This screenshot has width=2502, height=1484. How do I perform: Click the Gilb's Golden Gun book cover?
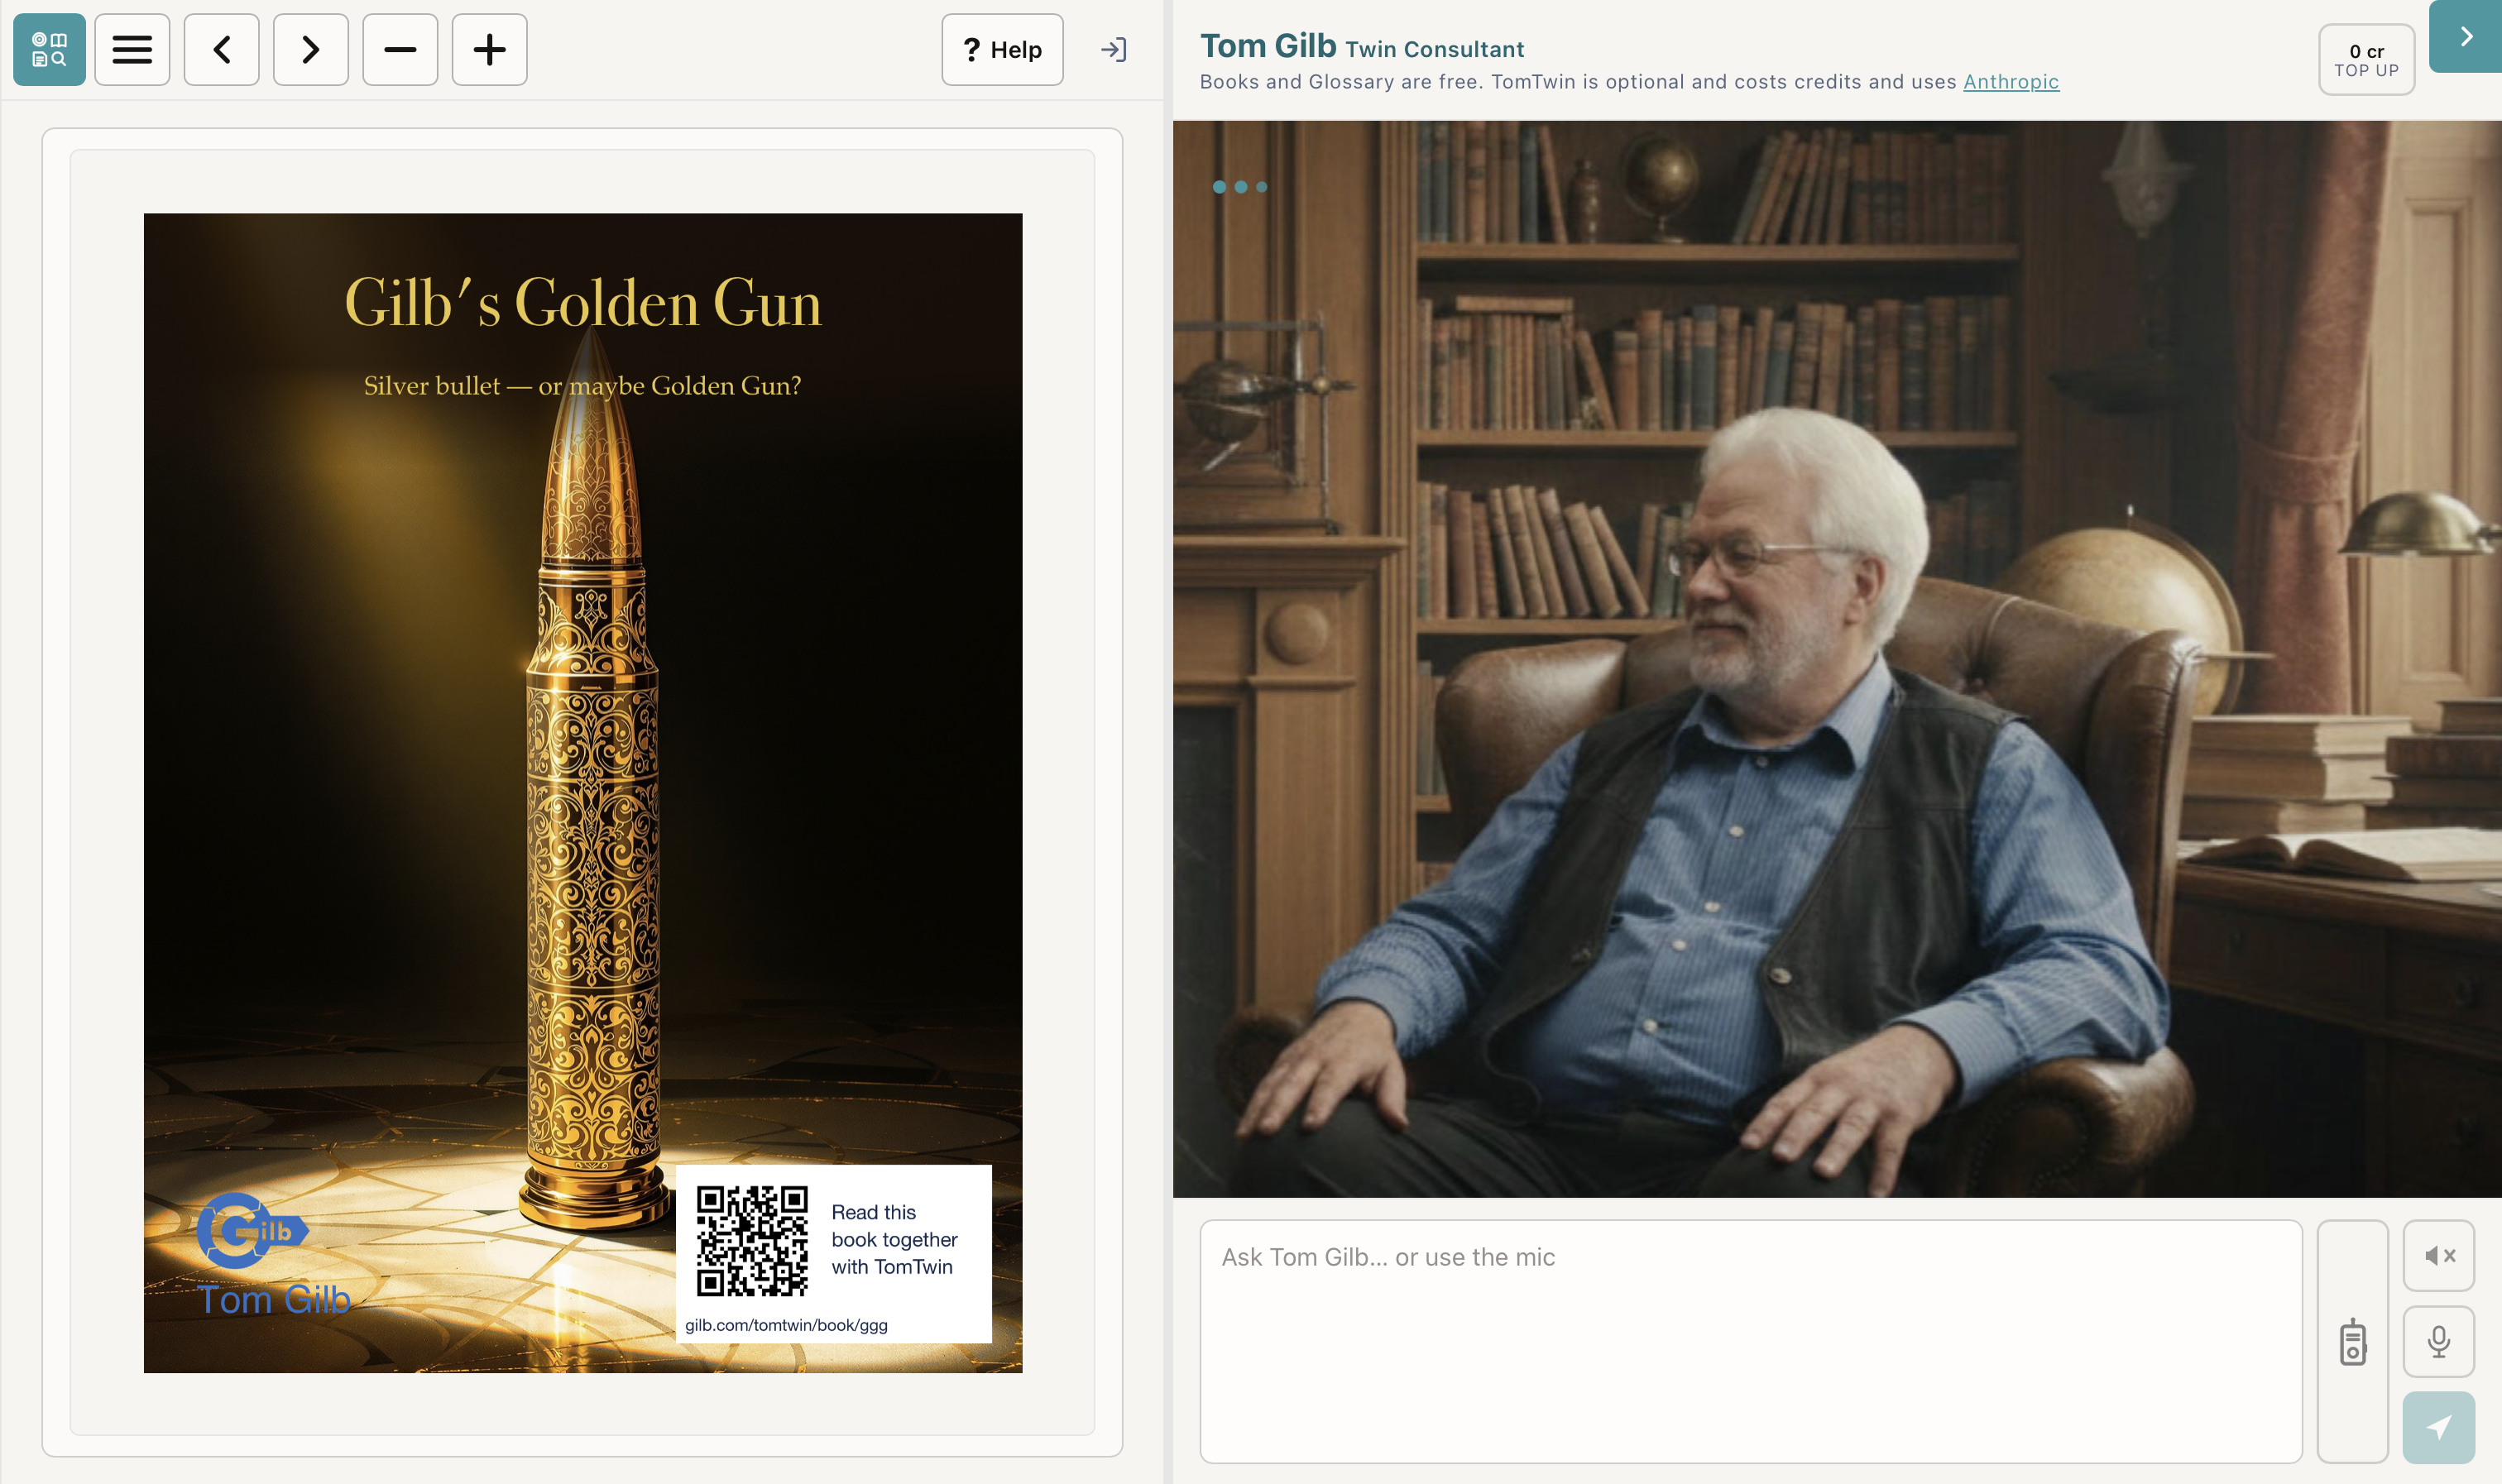click(583, 792)
